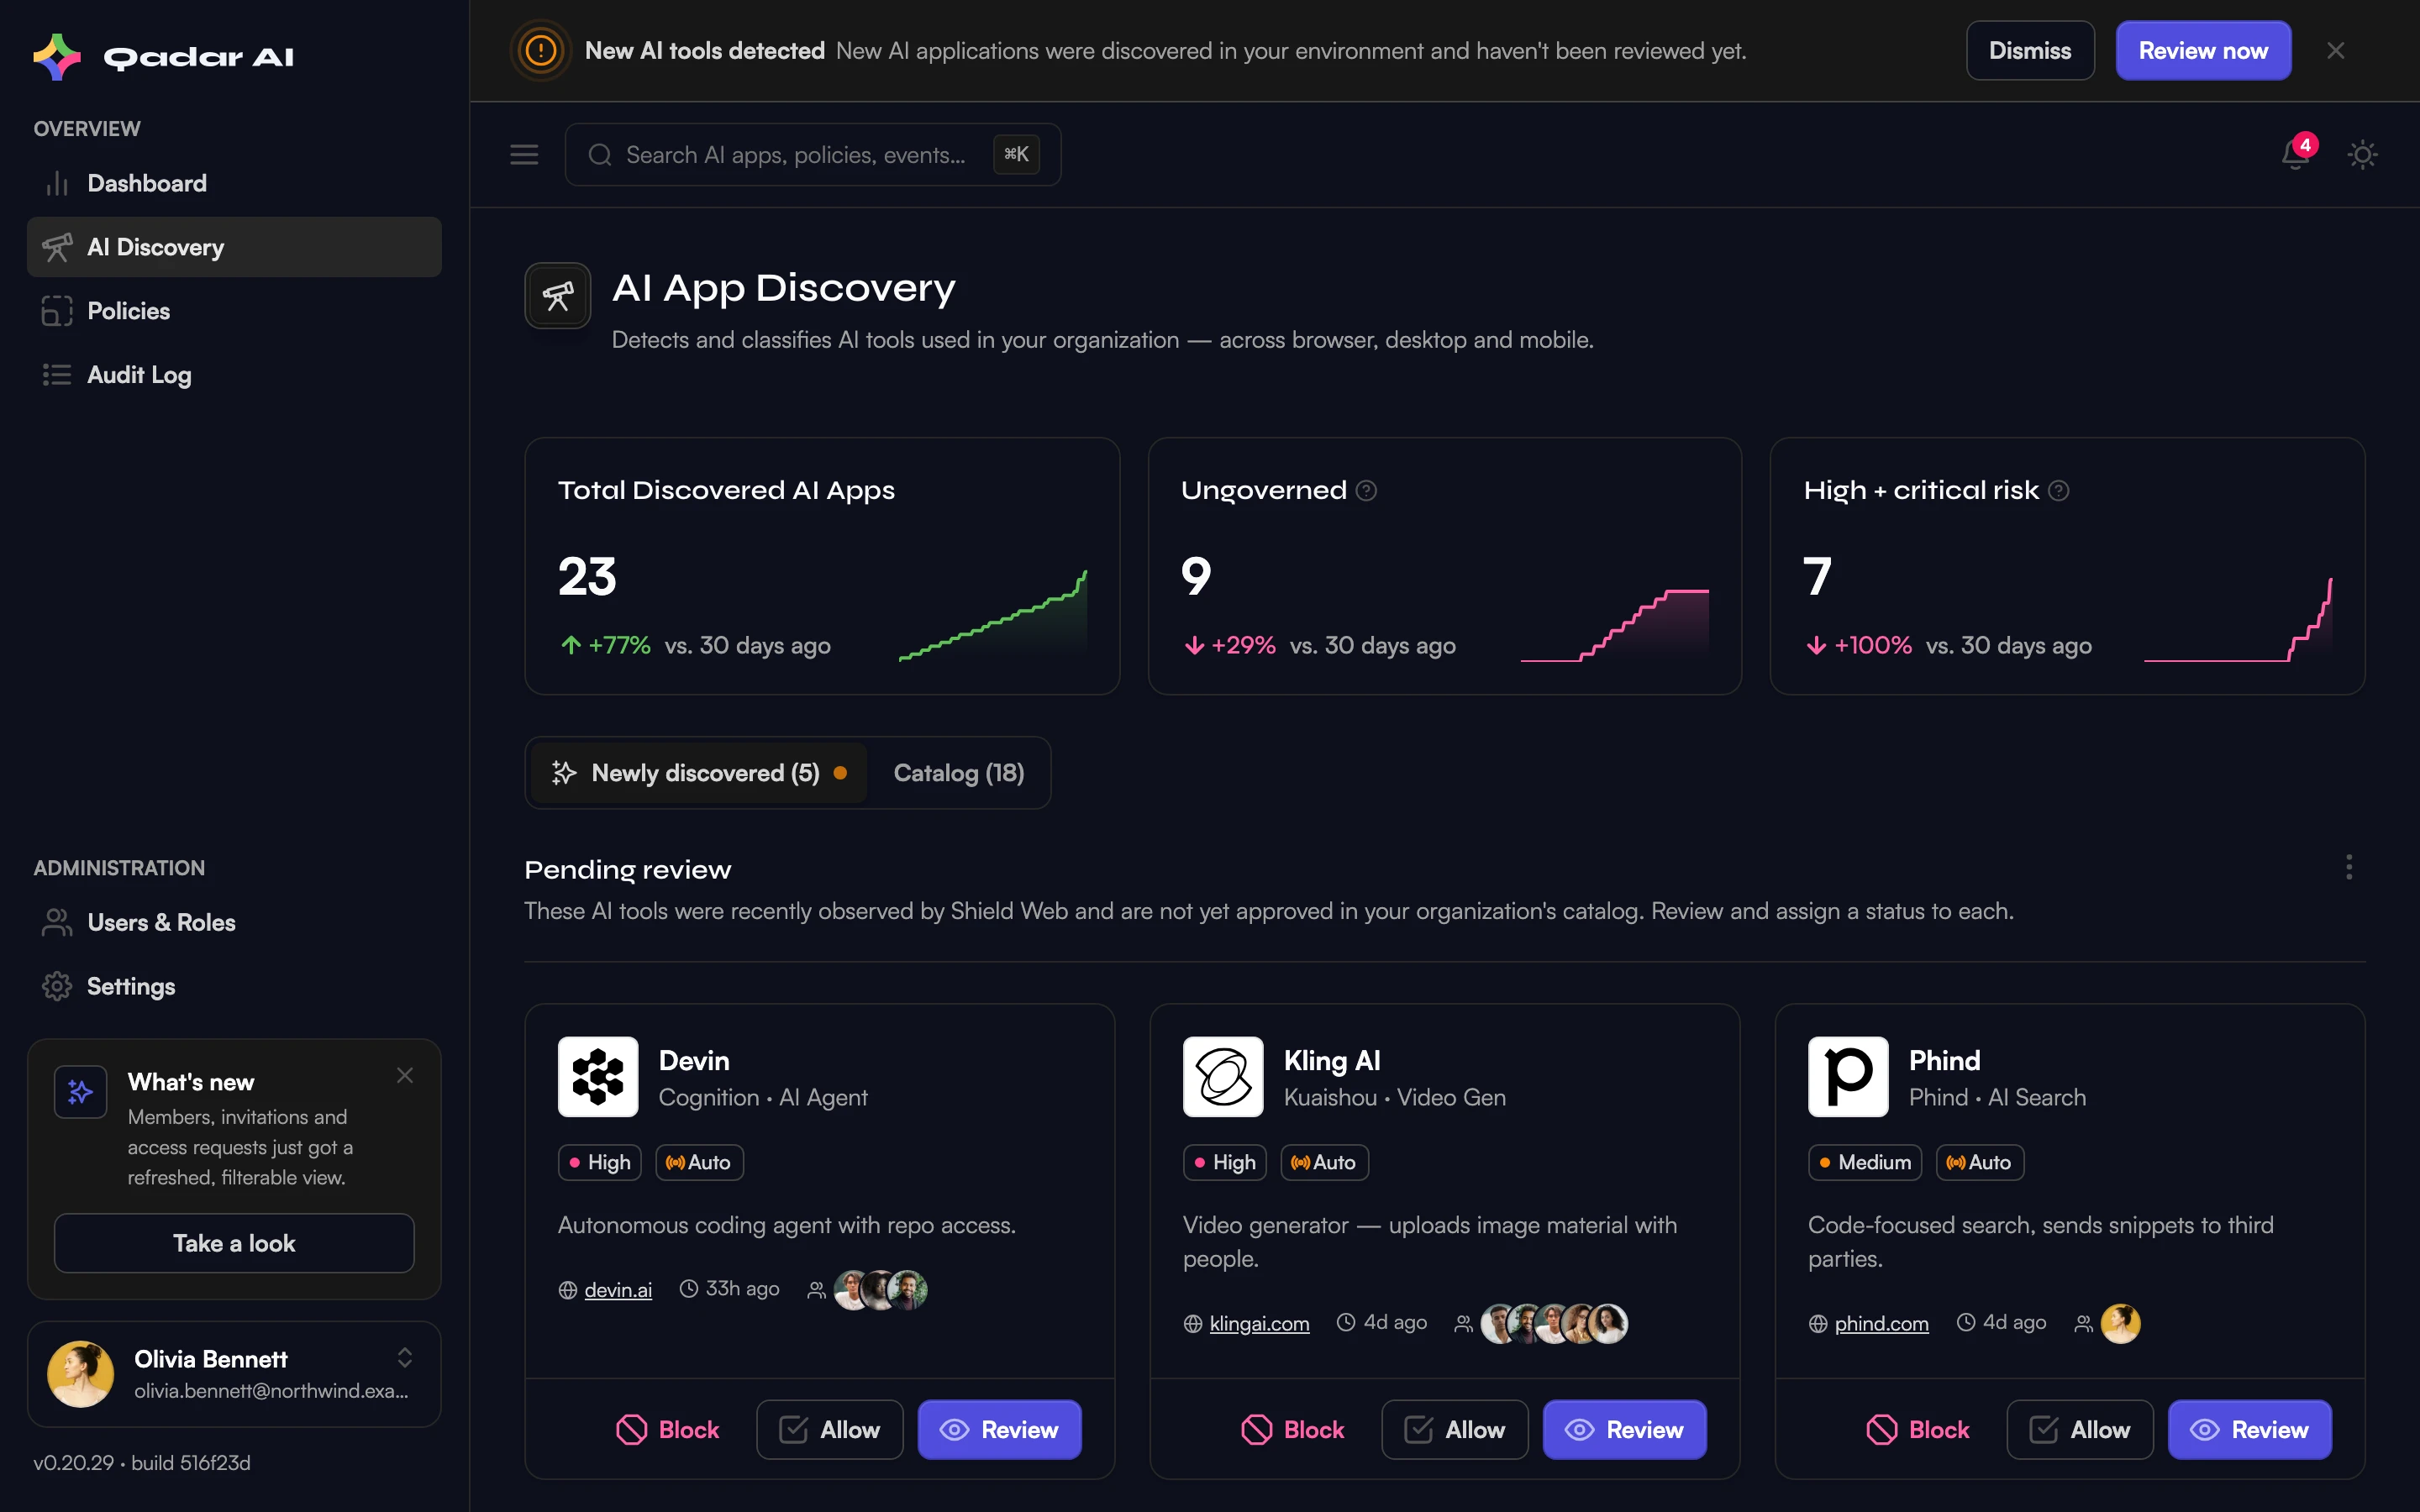Open Dashboard in sidebar
2420x1512 pixels.
coord(234,183)
